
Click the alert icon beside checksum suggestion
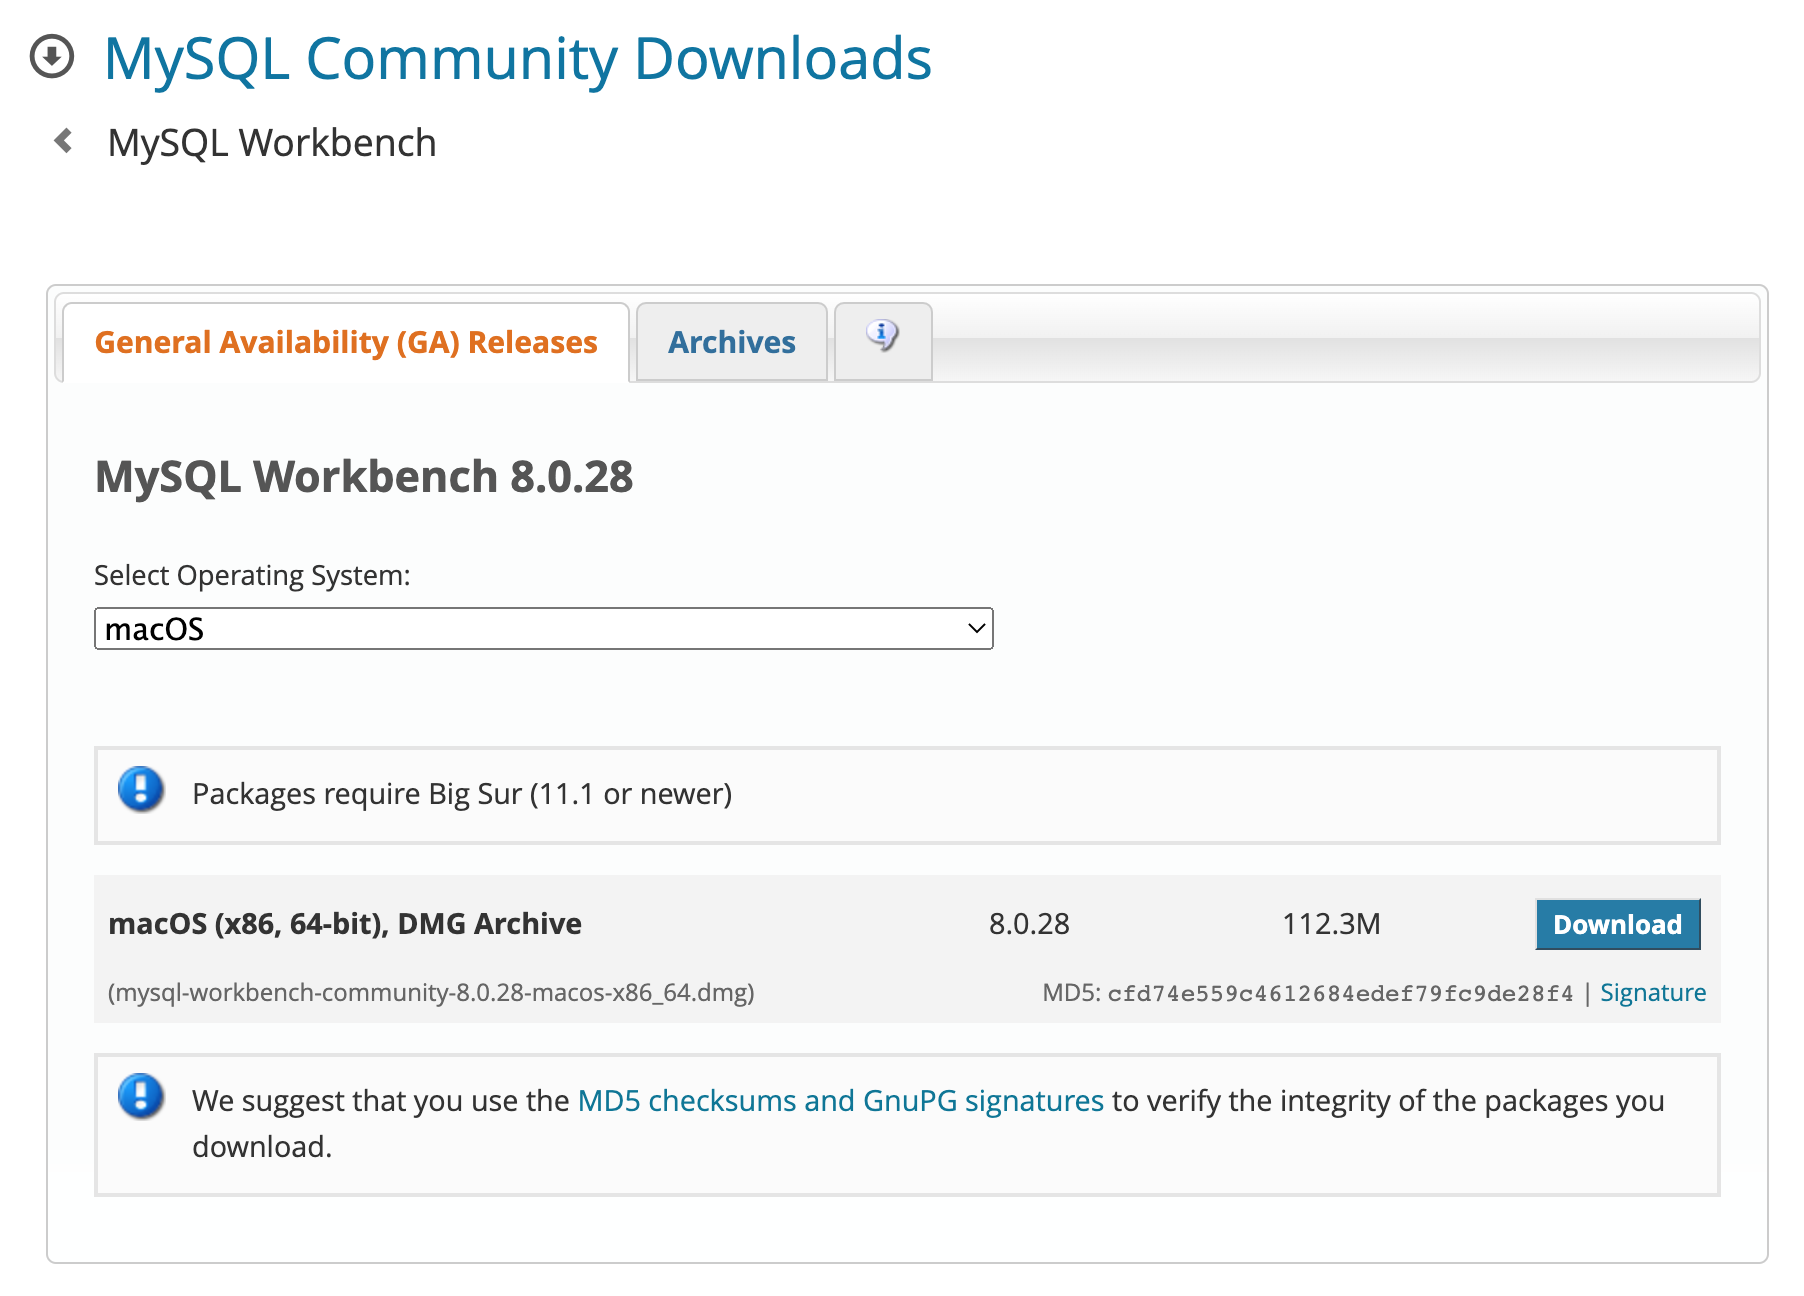(x=141, y=1096)
